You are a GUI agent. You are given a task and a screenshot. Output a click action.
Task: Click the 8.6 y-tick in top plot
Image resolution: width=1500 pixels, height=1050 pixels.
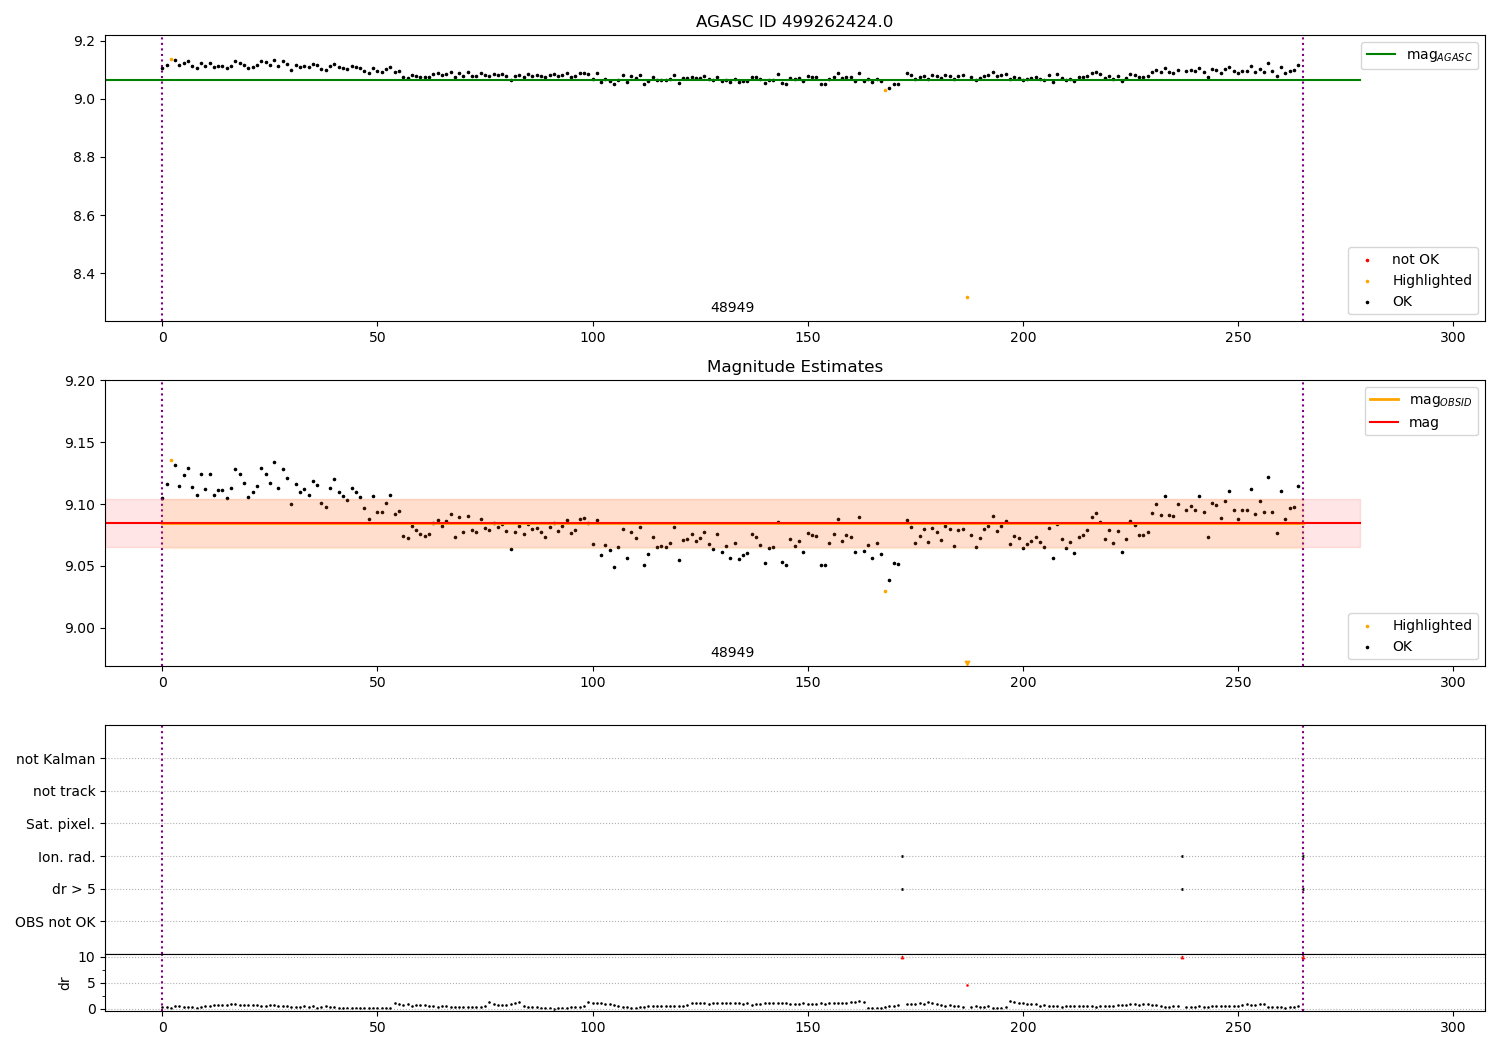tap(86, 216)
